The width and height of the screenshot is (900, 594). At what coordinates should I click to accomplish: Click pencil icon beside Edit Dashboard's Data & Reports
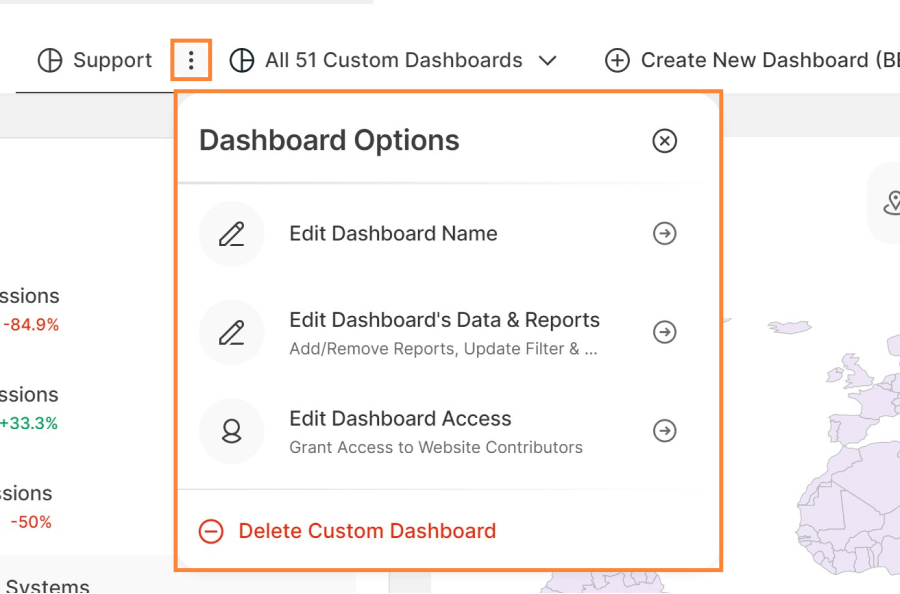pyautogui.click(x=232, y=332)
